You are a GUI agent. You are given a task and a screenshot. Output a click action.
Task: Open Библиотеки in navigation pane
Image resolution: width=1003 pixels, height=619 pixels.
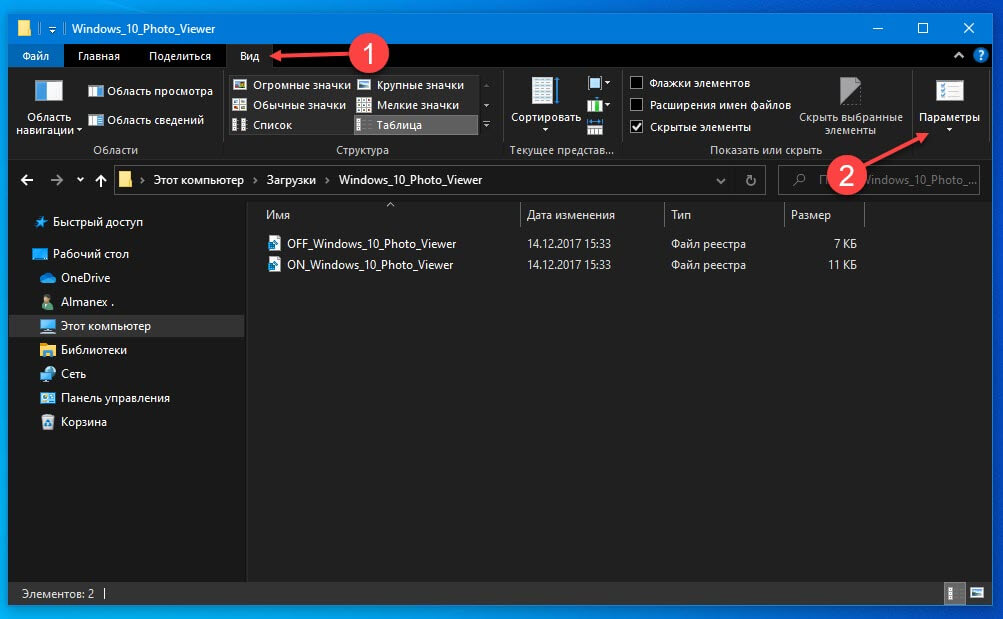click(93, 350)
